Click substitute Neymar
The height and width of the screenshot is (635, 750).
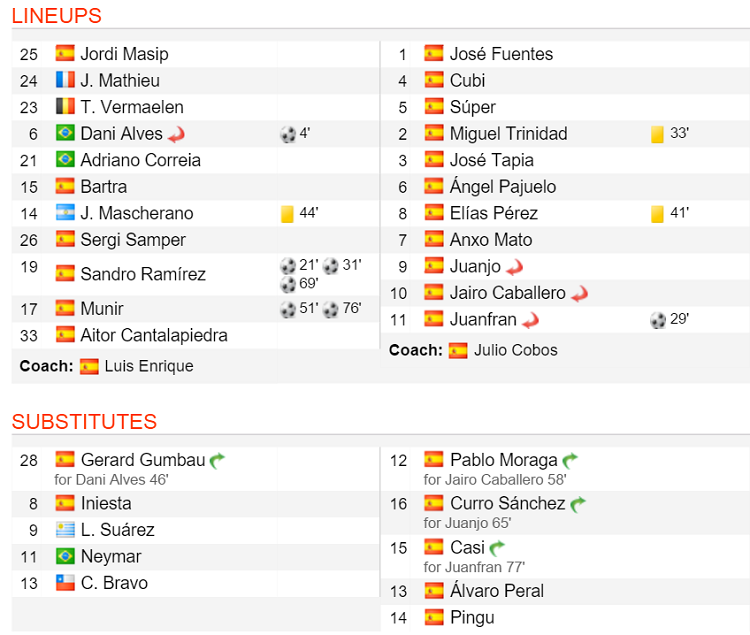pos(110,556)
